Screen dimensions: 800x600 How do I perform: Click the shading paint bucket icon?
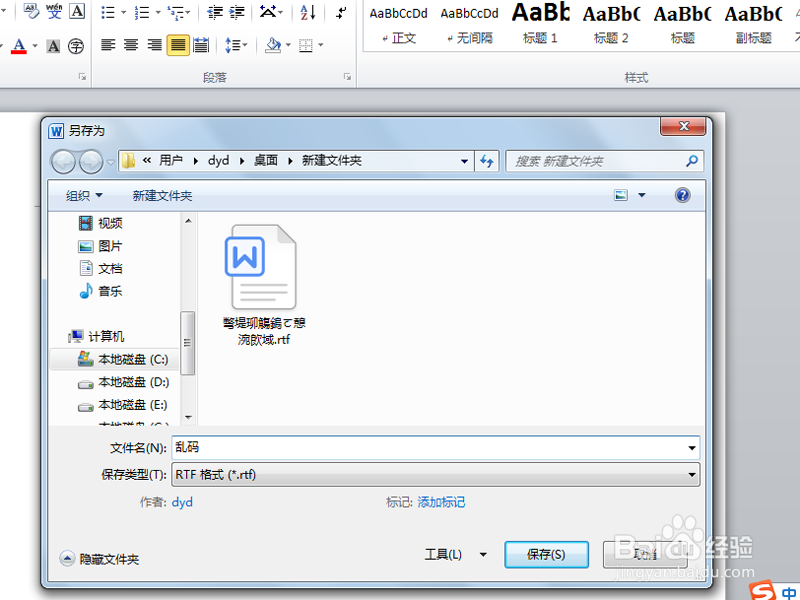273,45
